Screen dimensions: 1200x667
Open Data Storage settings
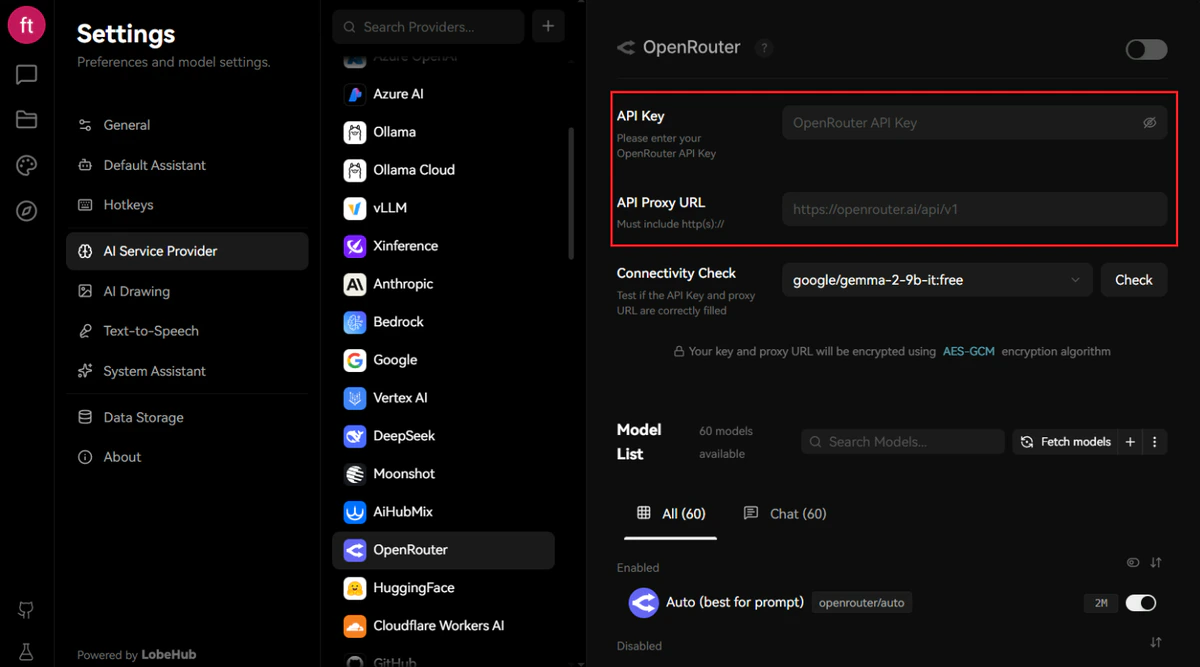point(187,417)
